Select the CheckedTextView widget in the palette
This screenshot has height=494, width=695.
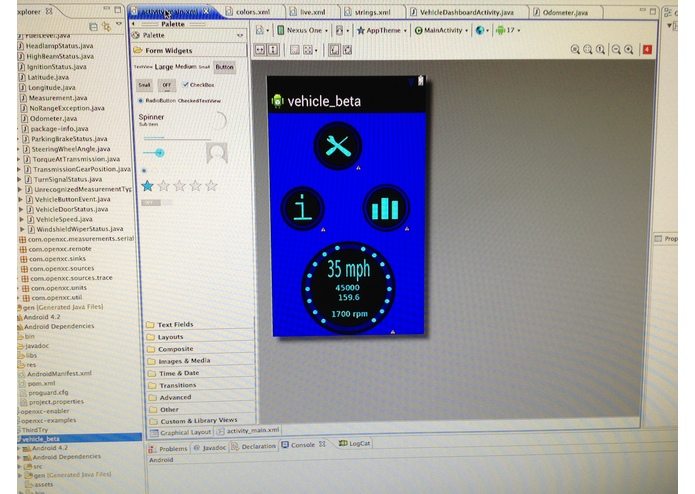point(199,101)
